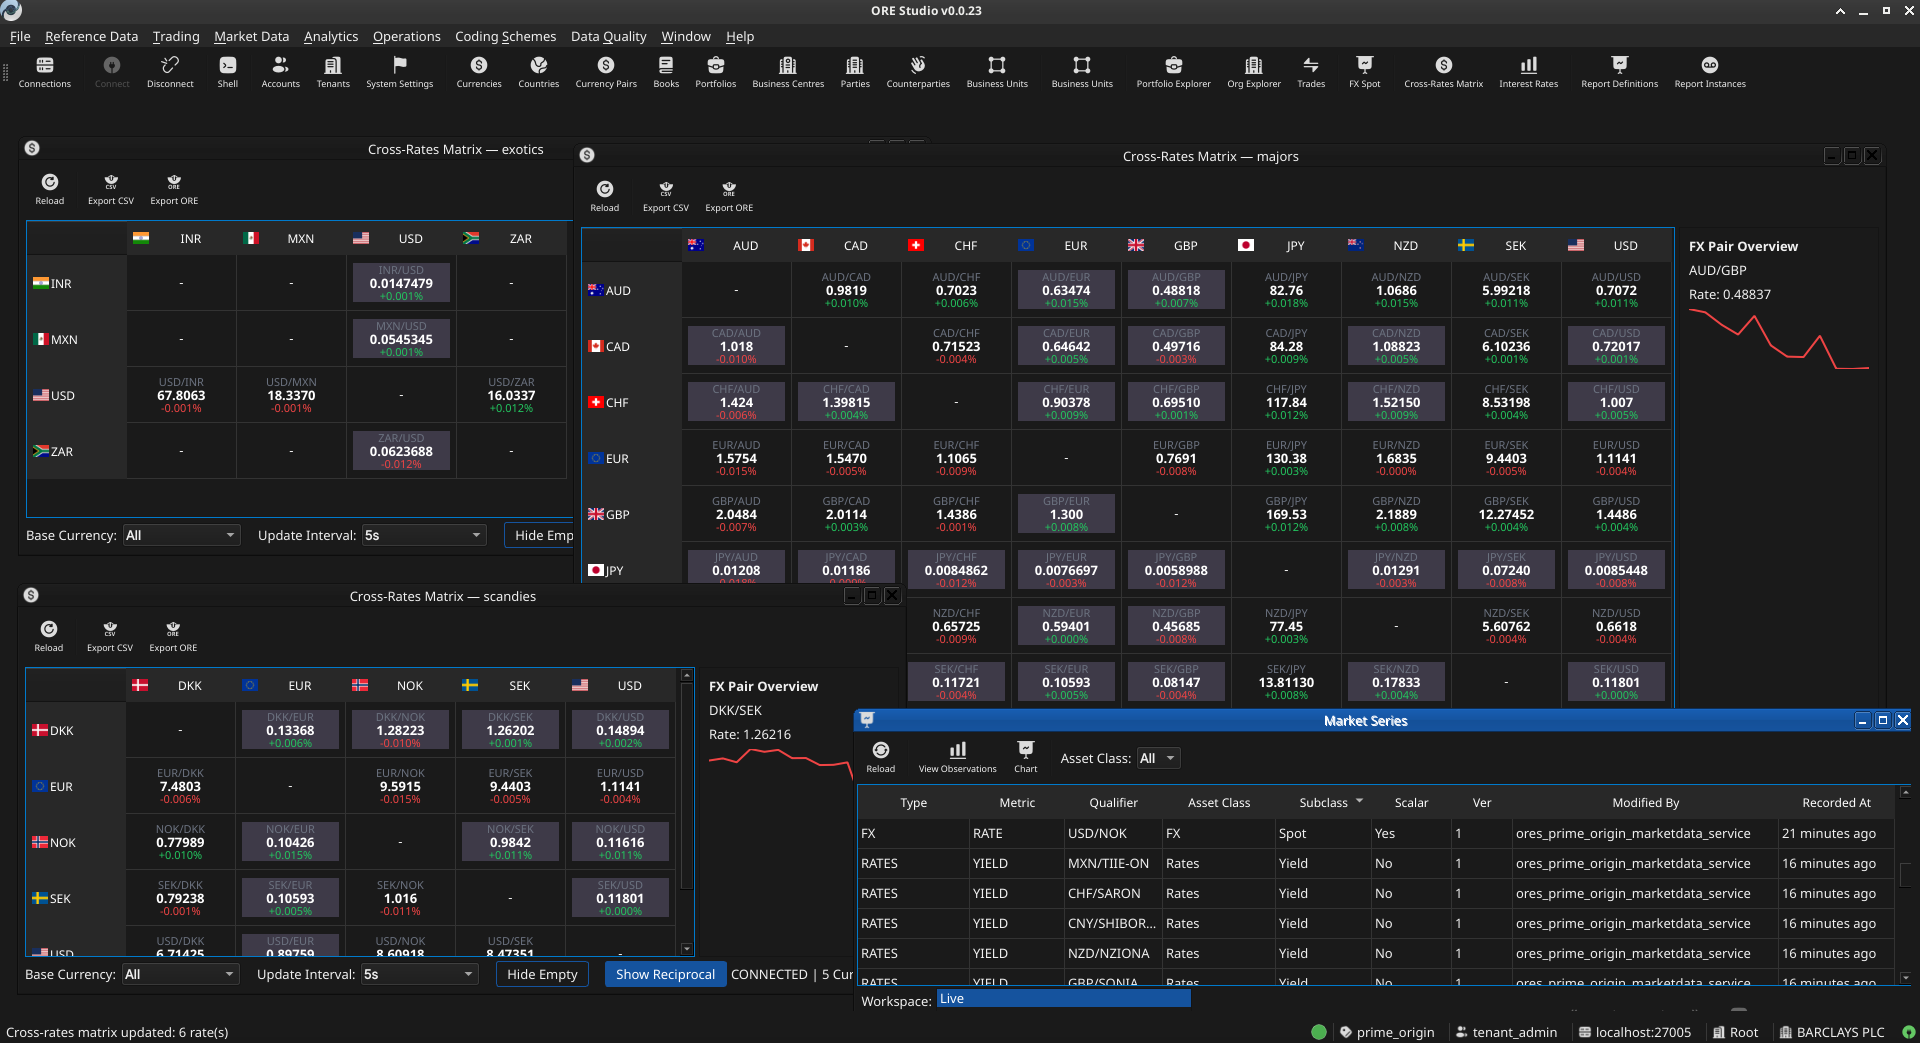Open Base Currency dropdown in exotics window
Screen dimensions: 1920x1043
pyautogui.click(x=180, y=535)
